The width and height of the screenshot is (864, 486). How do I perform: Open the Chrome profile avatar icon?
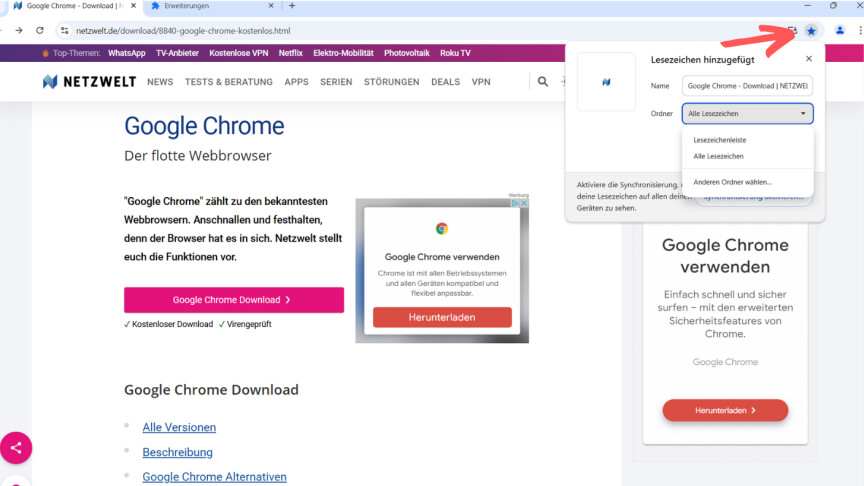click(840, 31)
